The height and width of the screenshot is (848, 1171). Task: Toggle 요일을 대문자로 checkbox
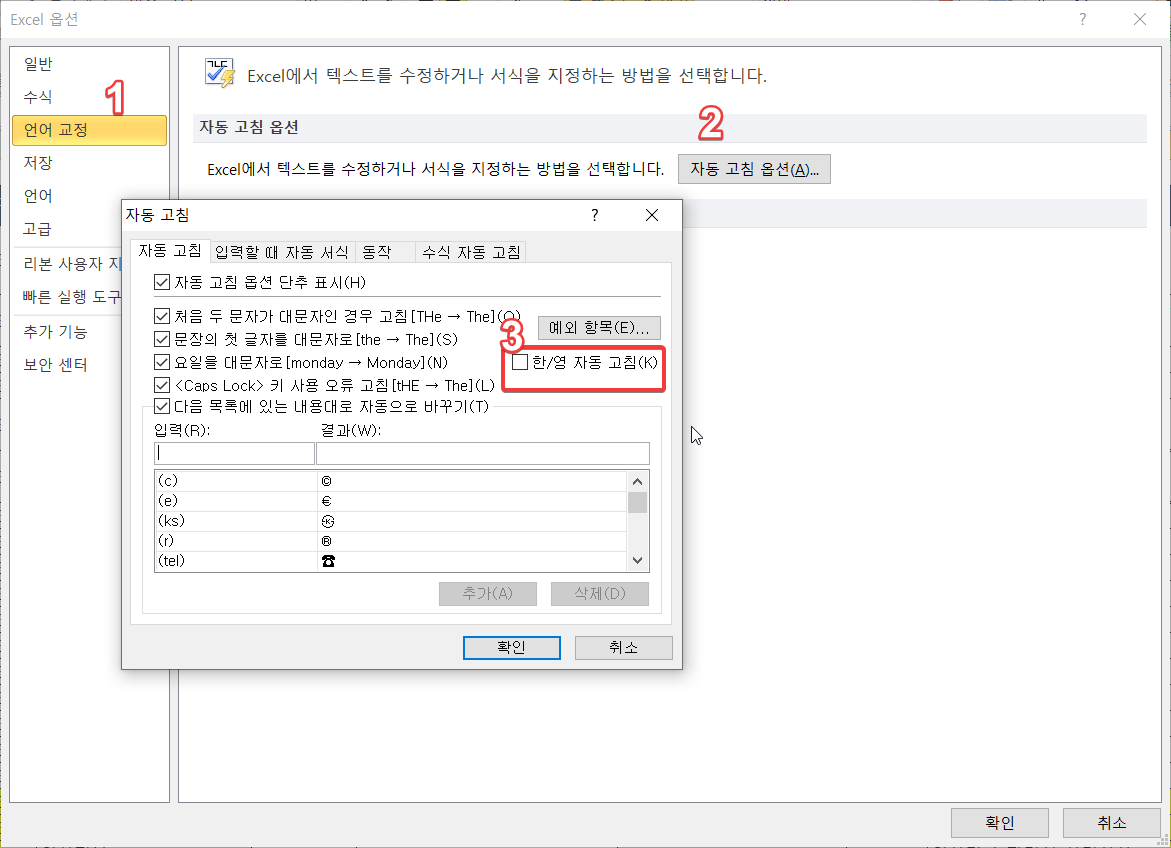162,362
